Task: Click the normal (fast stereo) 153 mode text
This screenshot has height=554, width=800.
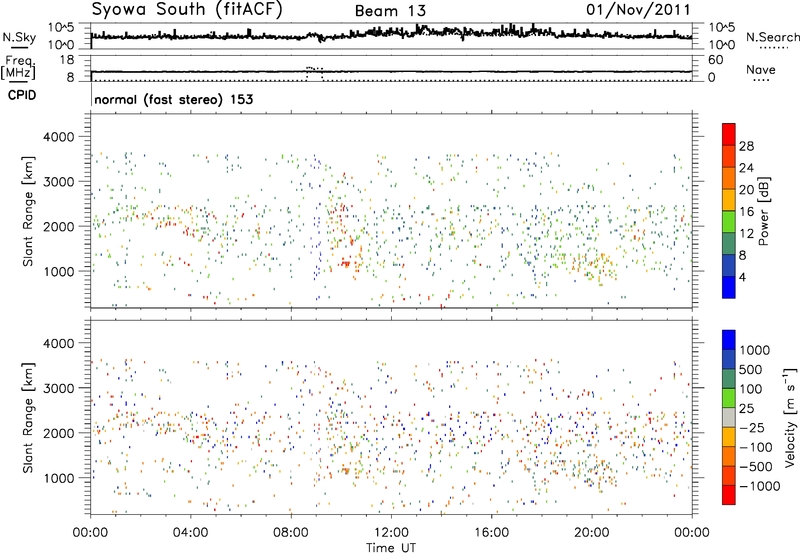Action: [x=173, y=99]
